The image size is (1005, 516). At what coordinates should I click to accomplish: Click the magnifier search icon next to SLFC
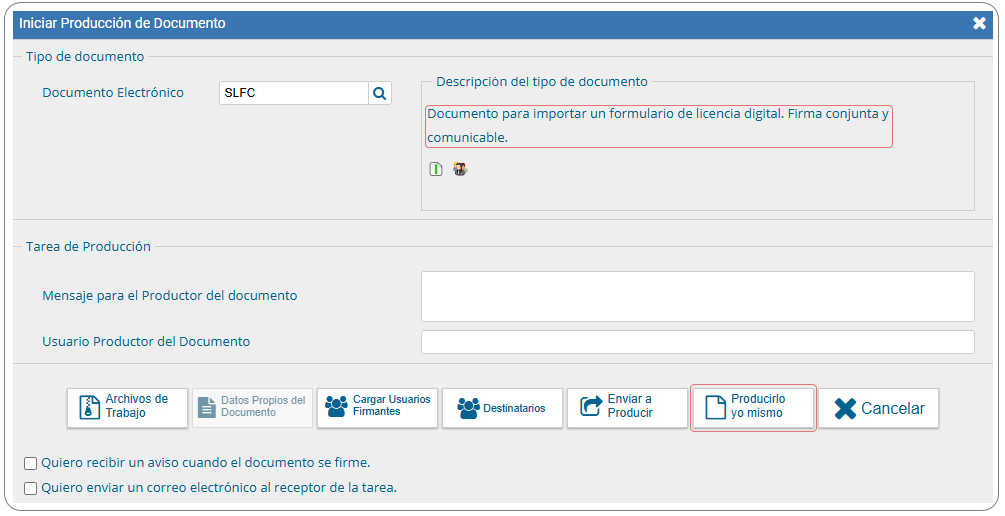tap(379, 93)
